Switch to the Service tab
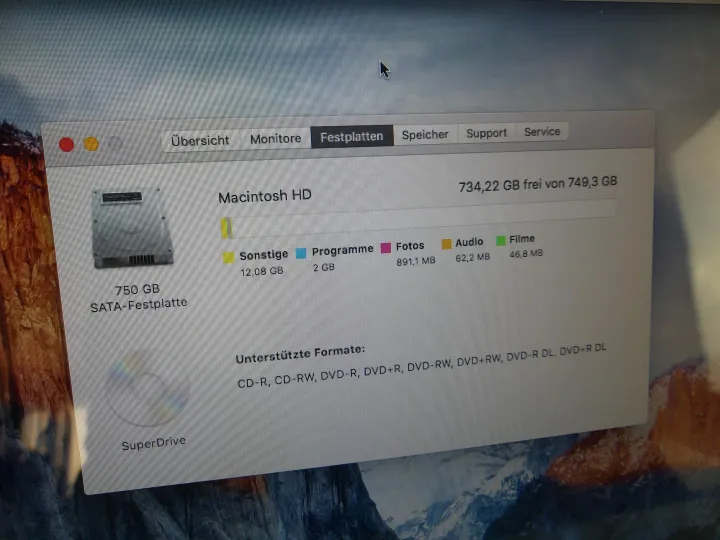 click(542, 132)
